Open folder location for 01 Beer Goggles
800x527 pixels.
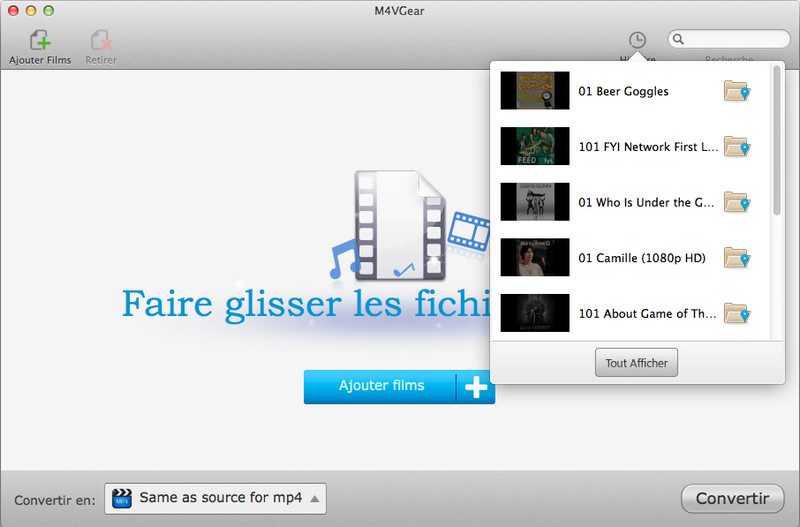[x=737, y=91]
